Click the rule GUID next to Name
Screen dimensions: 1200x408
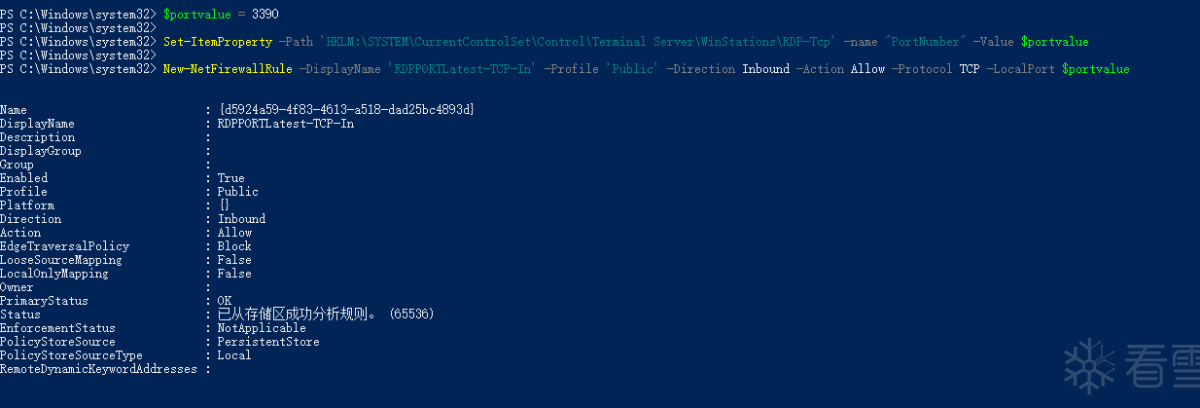click(x=346, y=108)
